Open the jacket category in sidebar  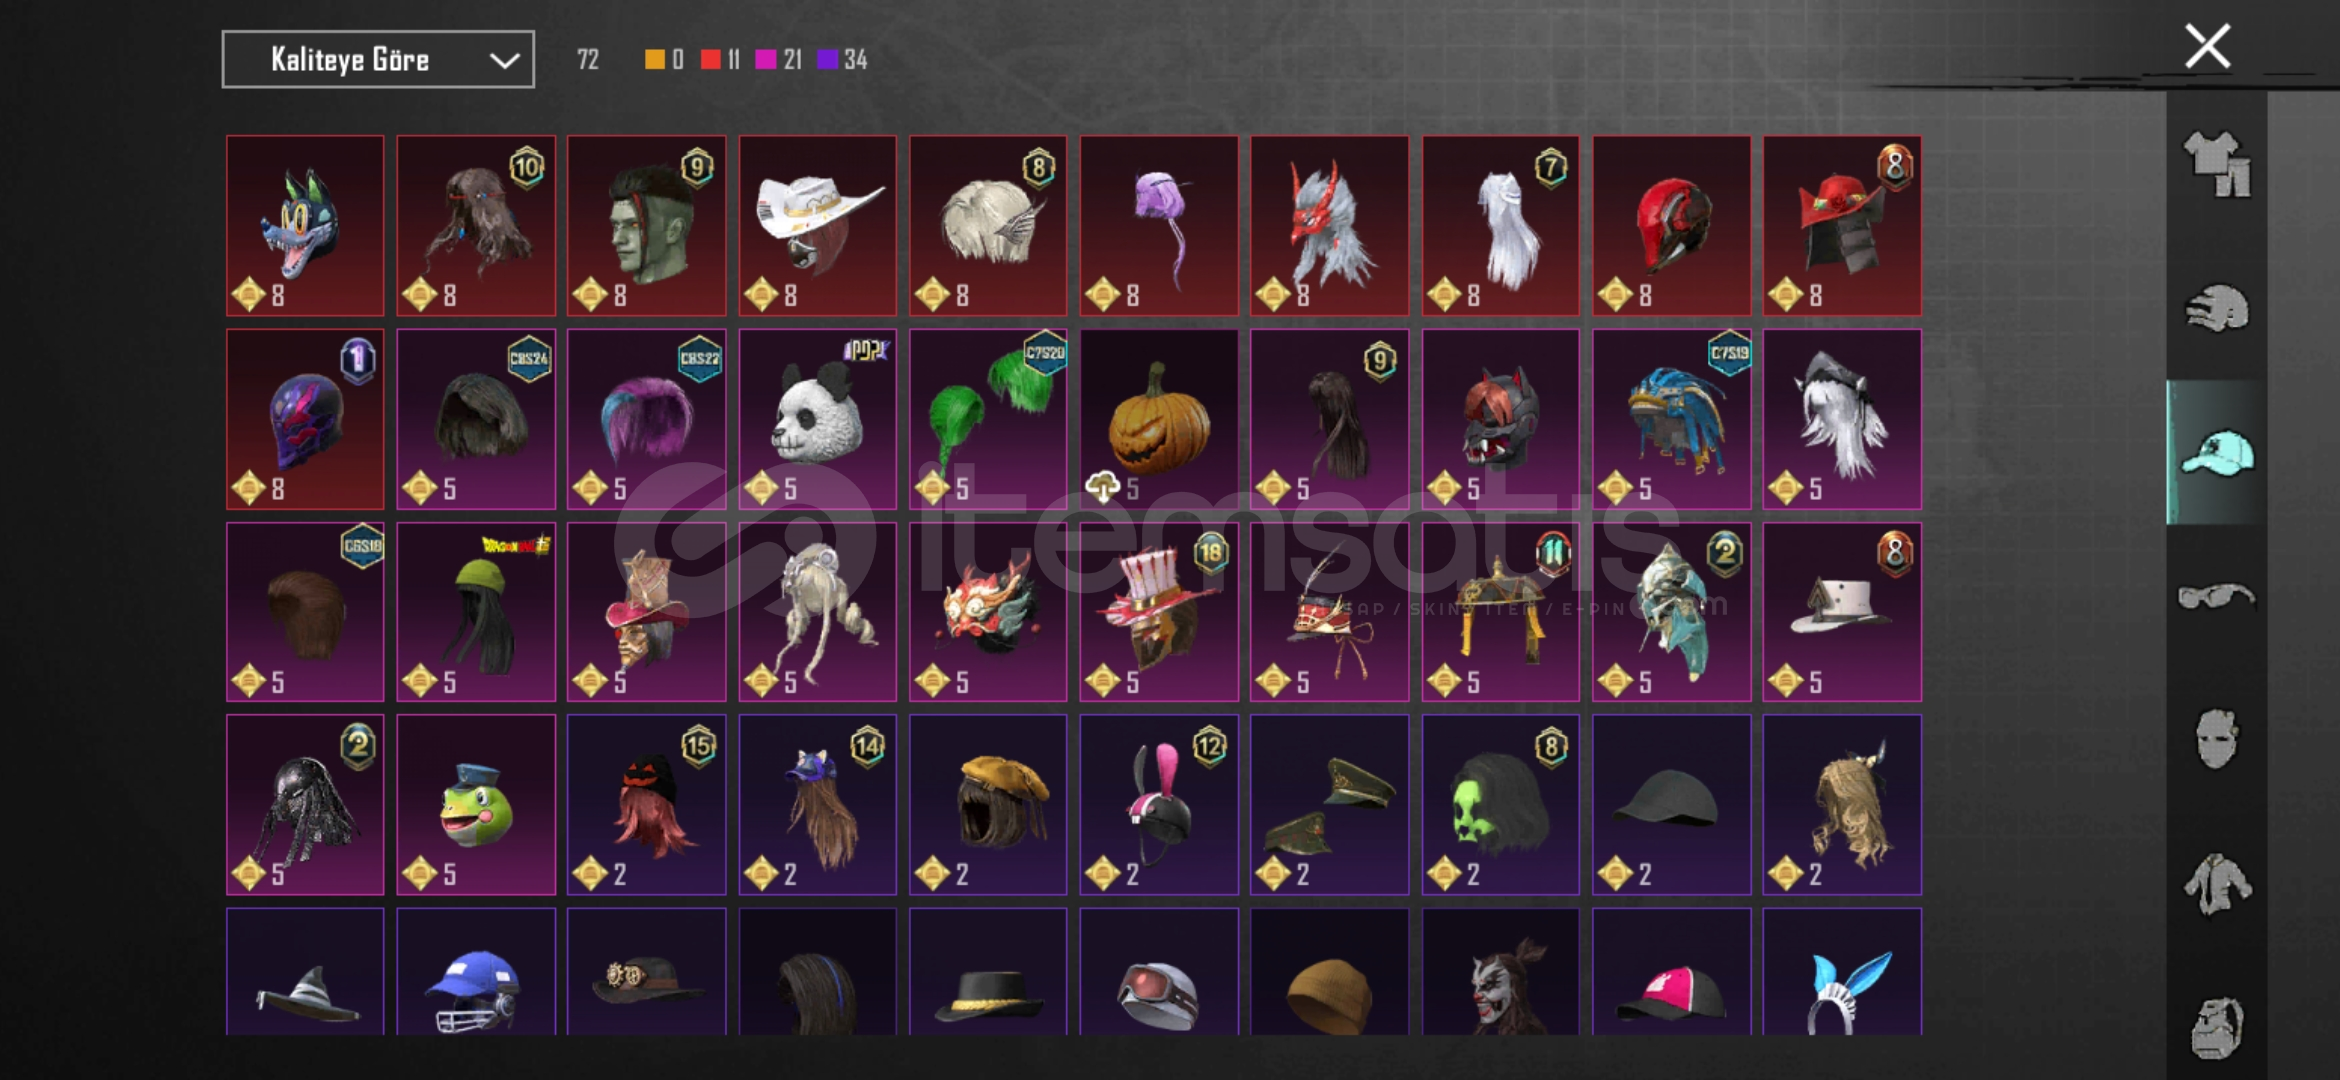point(2217,884)
